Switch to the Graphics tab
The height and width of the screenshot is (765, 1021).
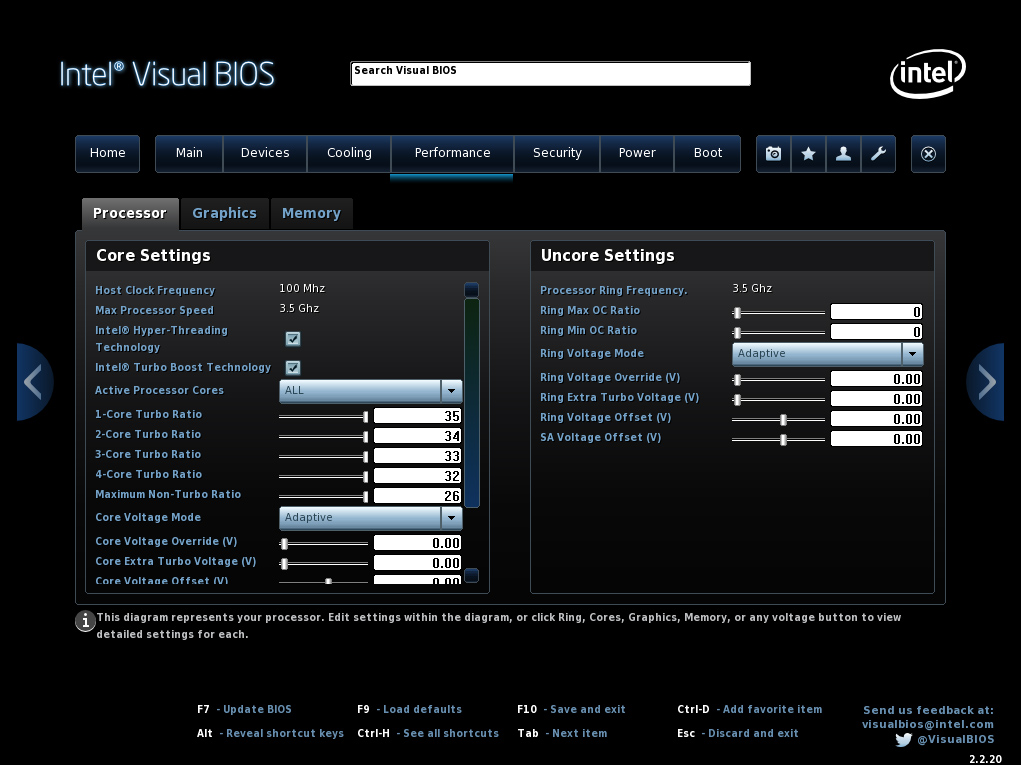224,213
